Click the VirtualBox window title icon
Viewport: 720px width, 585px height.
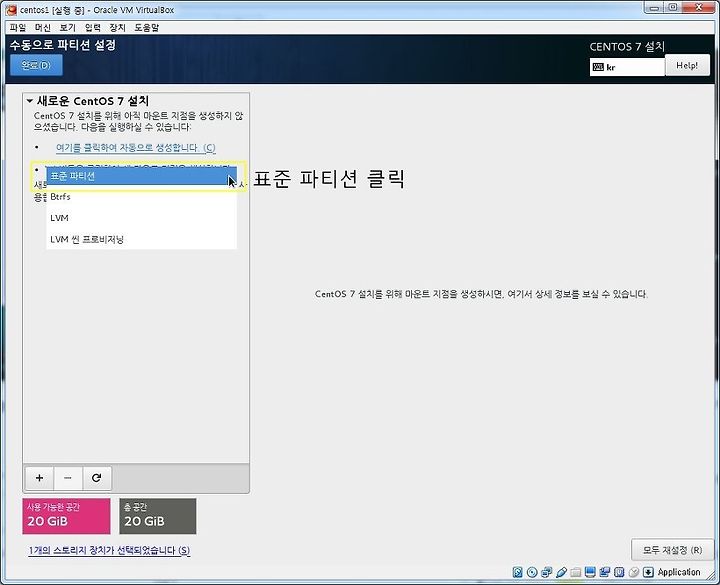[11, 9]
